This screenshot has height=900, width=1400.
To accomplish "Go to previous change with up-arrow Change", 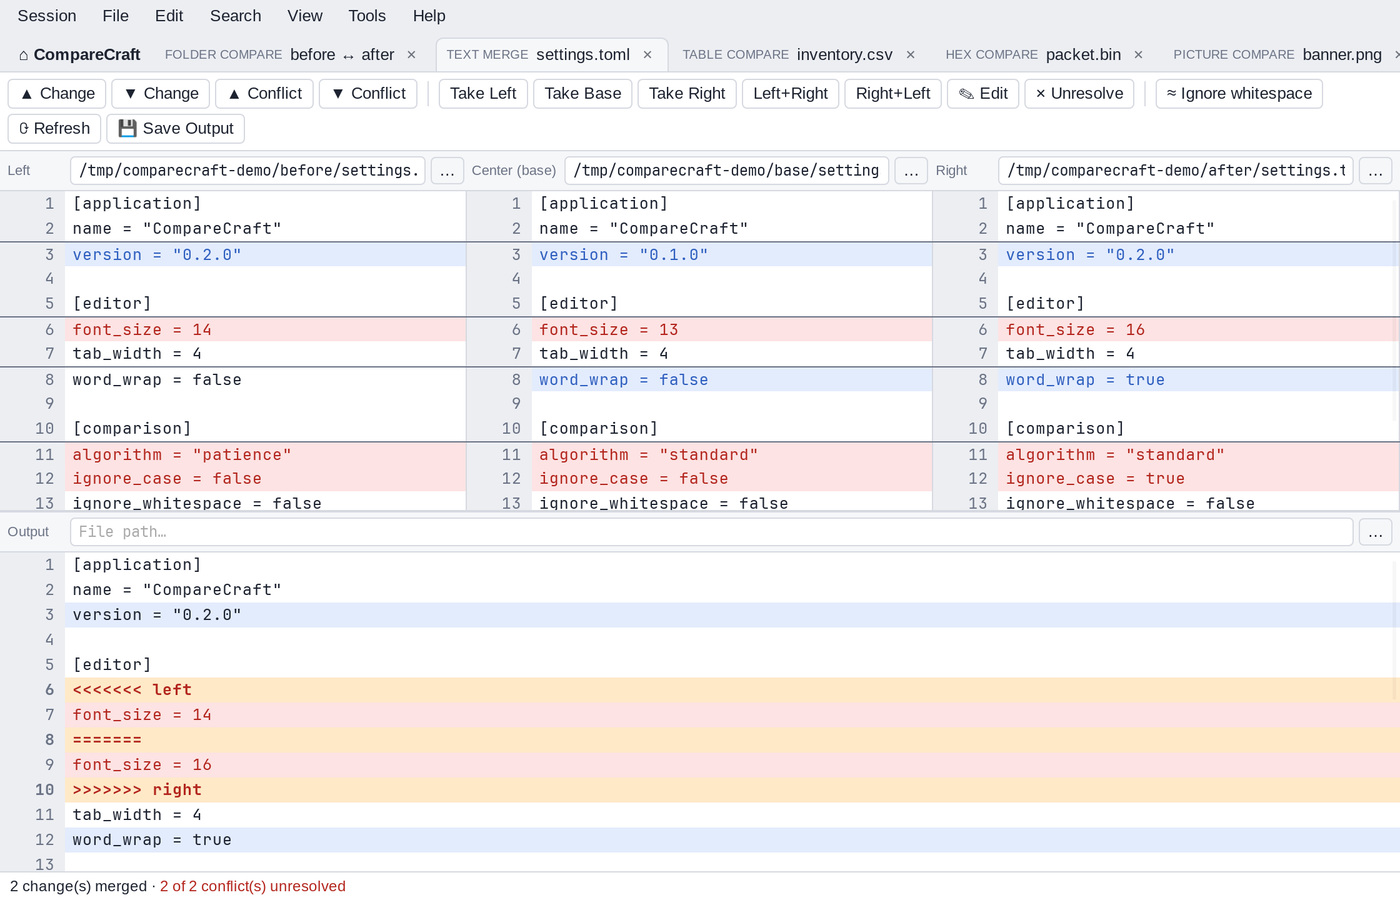I will (57, 93).
